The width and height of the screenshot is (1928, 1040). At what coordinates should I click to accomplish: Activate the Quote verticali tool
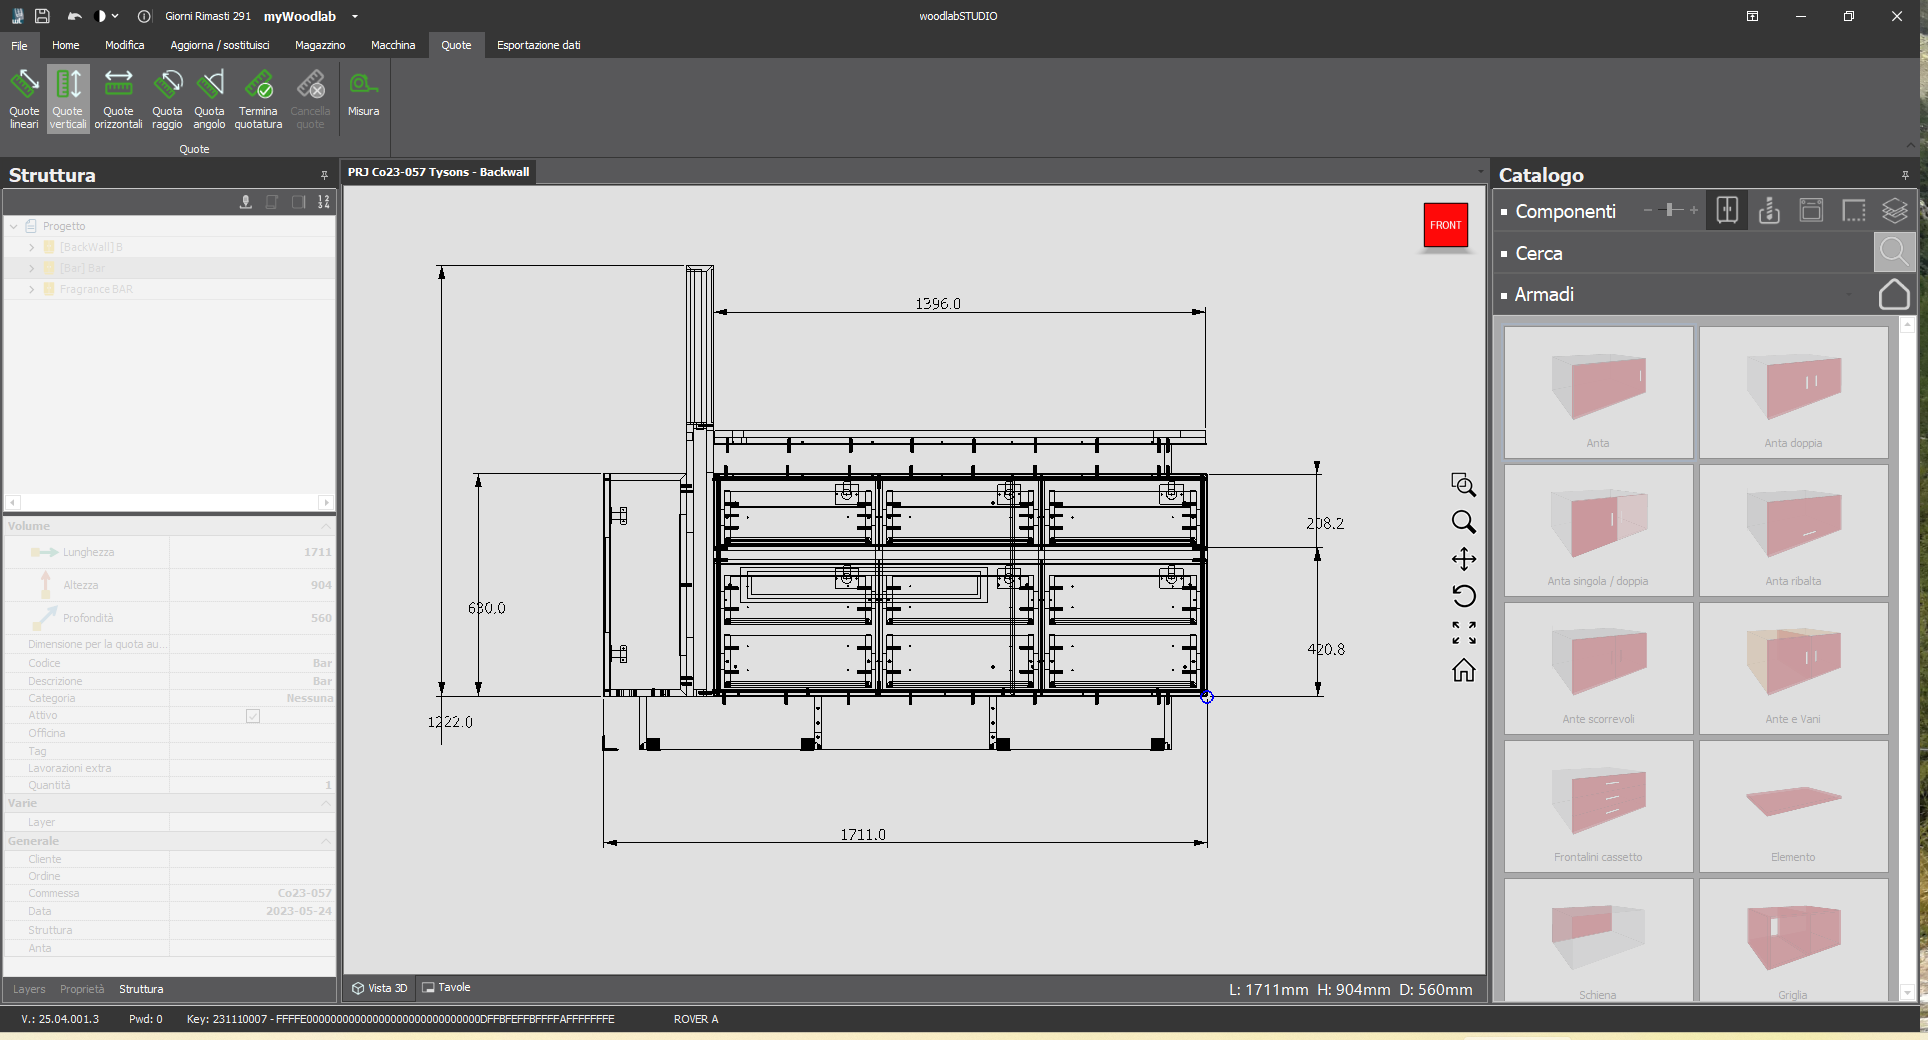(x=67, y=97)
